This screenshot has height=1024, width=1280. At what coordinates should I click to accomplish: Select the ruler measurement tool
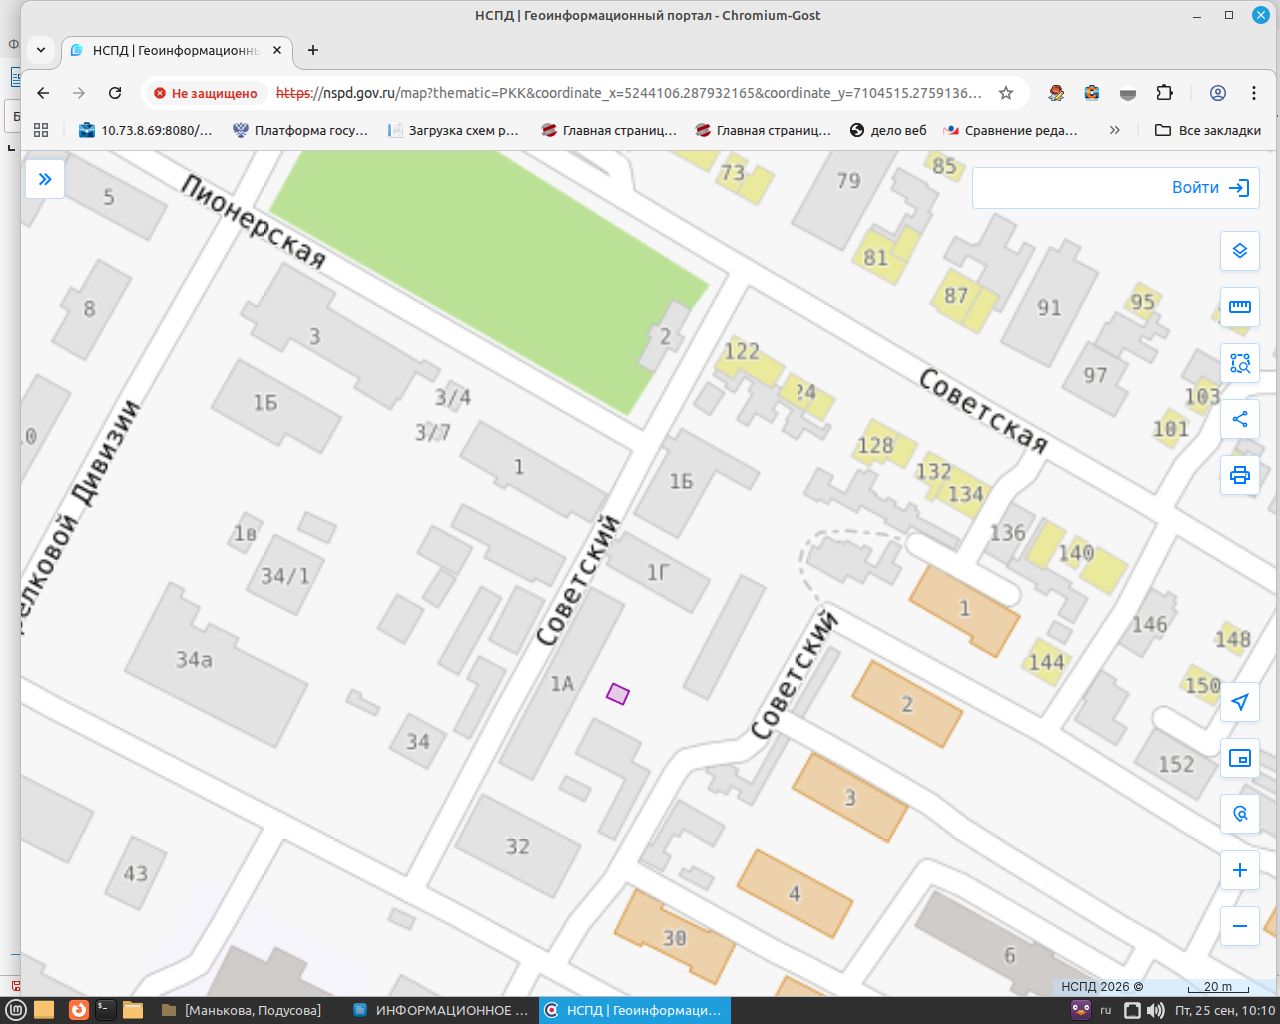point(1240,307)
